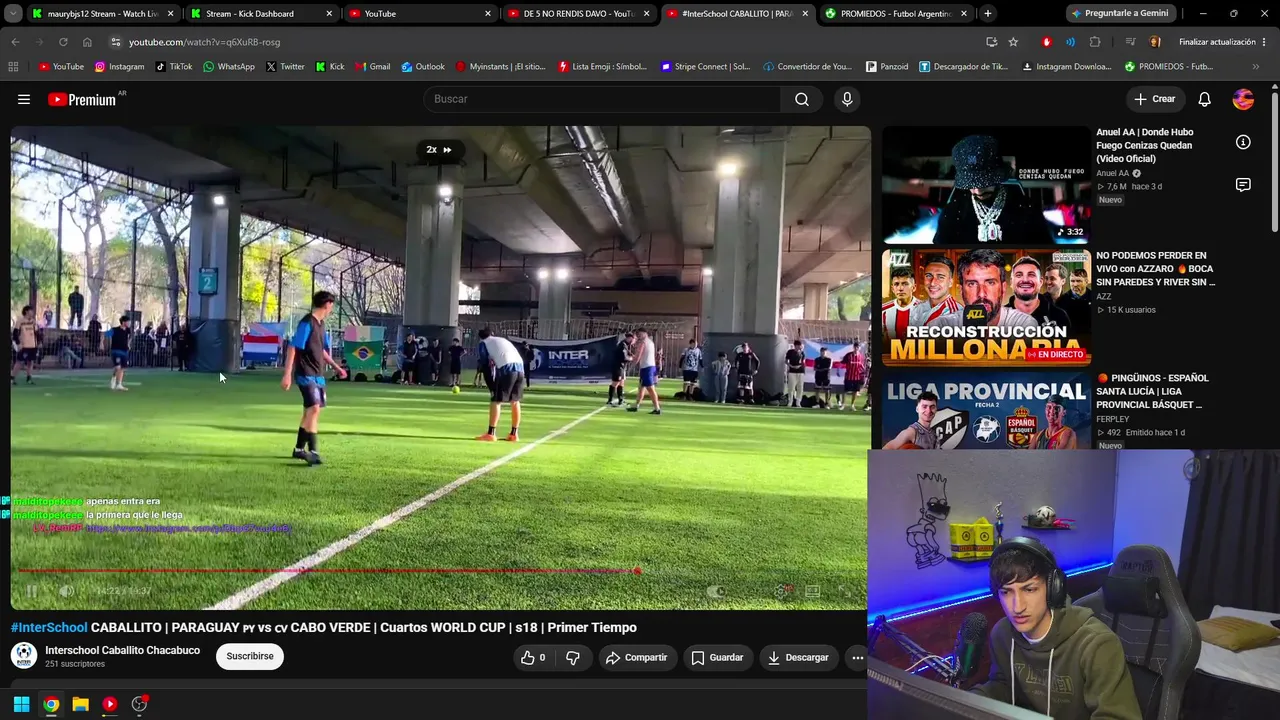This screenshot has width=1280, height=720.
Task: Open the Anuel AA video thumbnail
Action: (986, 185)
